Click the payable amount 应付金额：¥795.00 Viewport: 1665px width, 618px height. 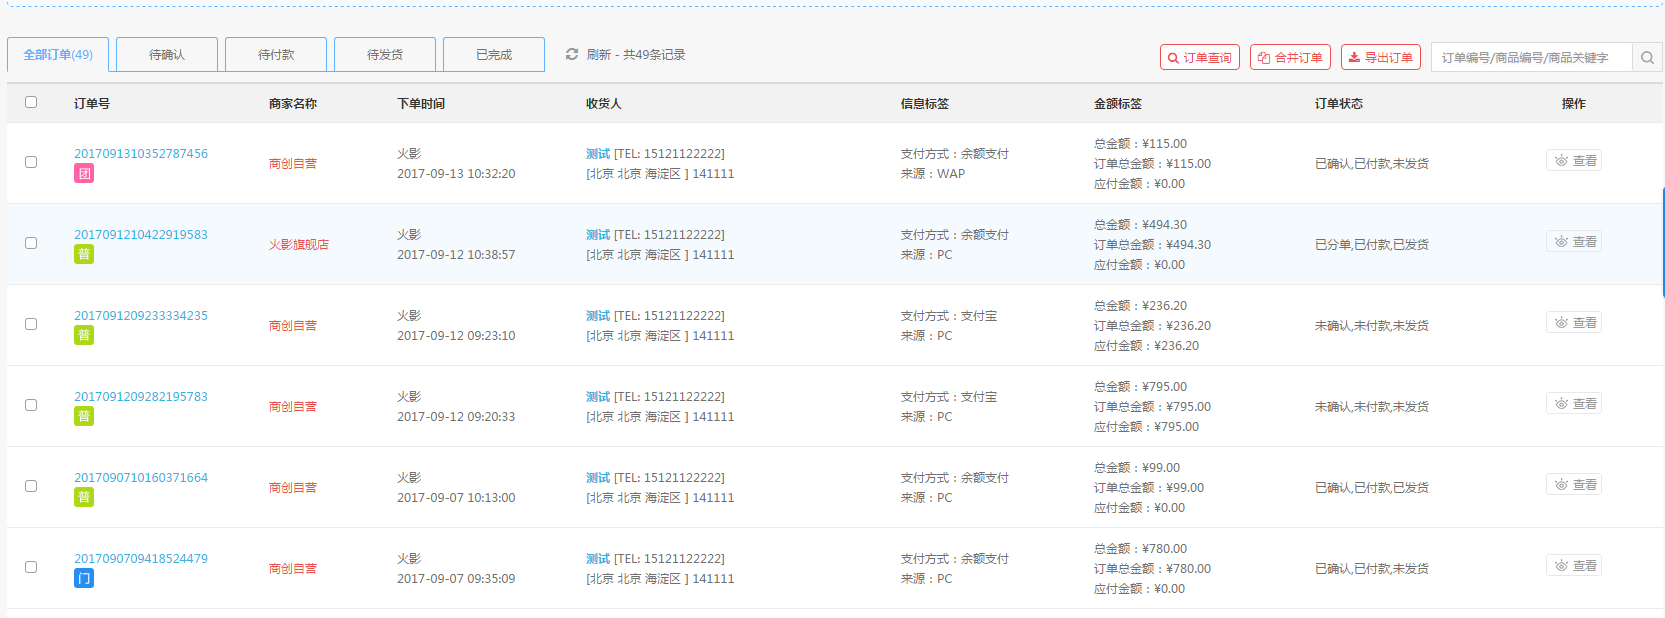(x=1147, y=427)
